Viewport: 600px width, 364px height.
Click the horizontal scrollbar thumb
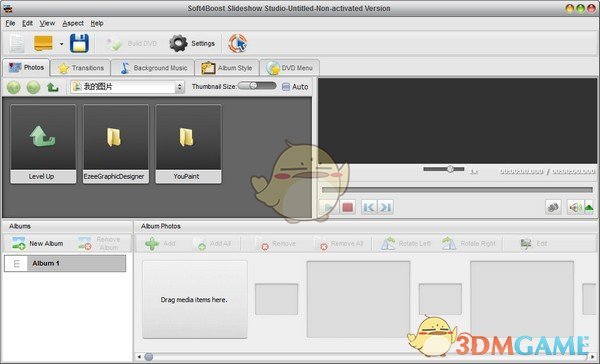click(149, 357)
